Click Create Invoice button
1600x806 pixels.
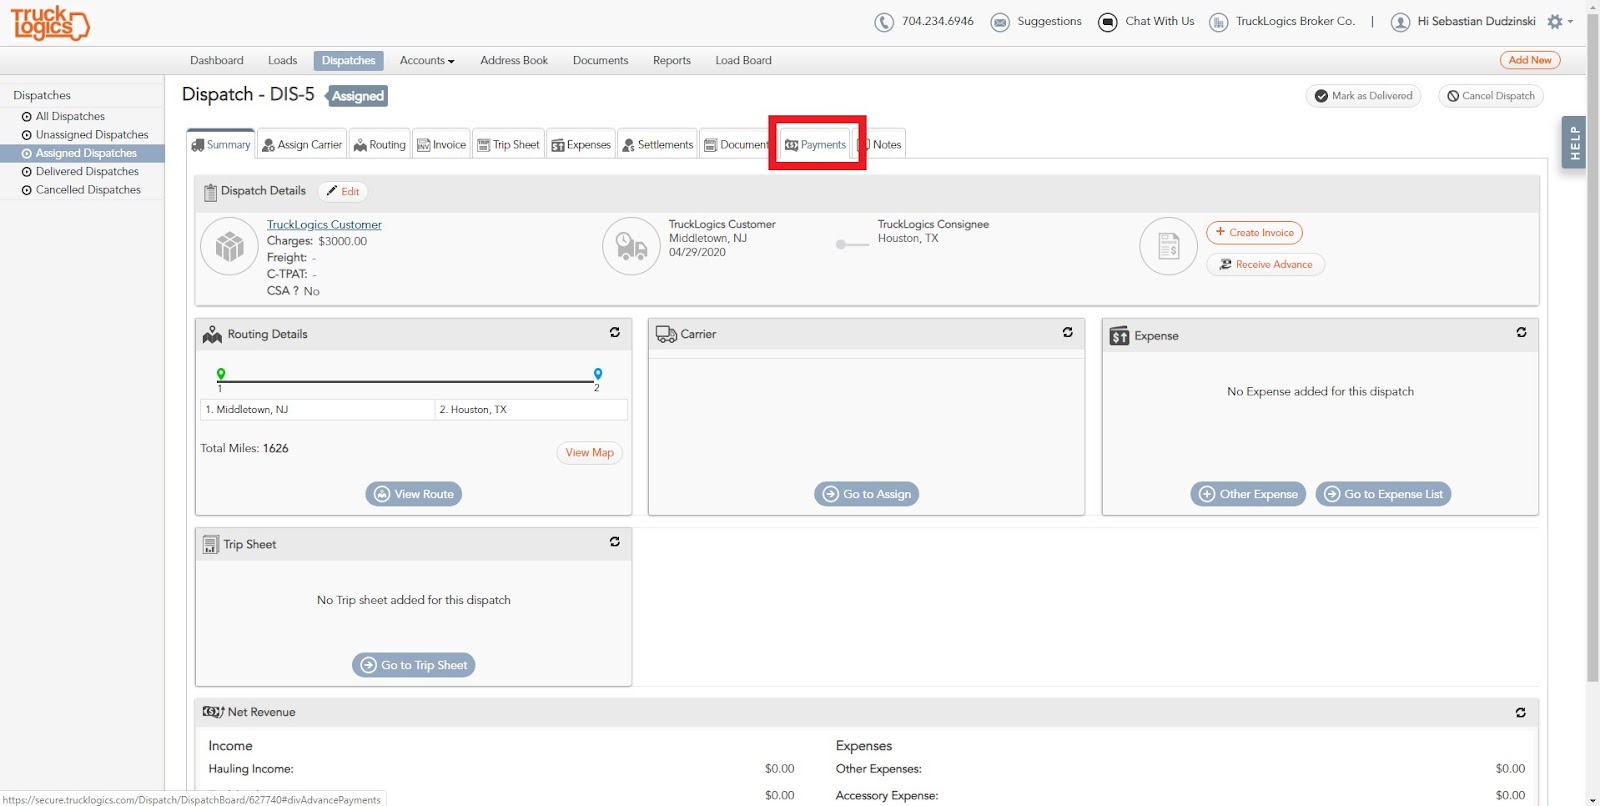(1254, 233)
